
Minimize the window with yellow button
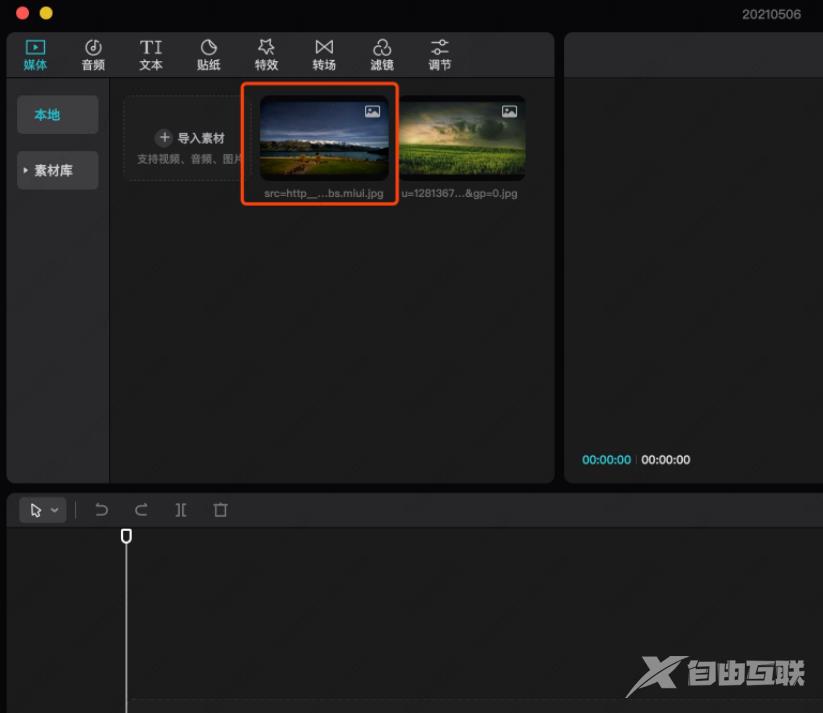tap(46, 13)
